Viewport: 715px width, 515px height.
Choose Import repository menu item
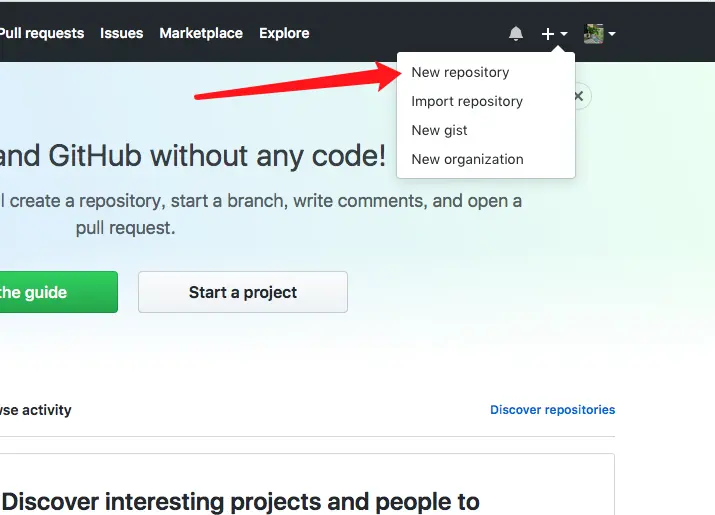pos(486,101)
